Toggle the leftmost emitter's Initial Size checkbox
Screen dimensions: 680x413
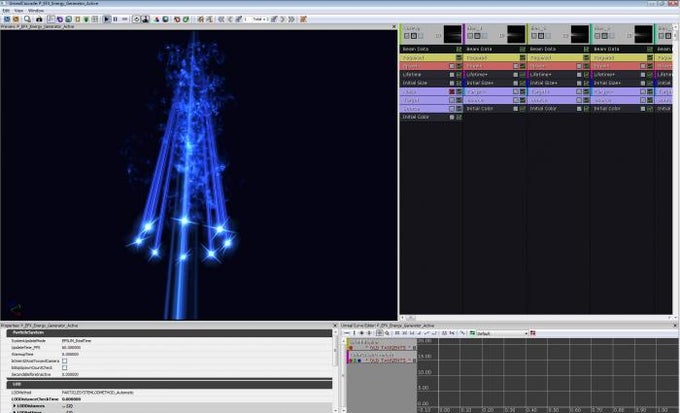tap(451, 83)
